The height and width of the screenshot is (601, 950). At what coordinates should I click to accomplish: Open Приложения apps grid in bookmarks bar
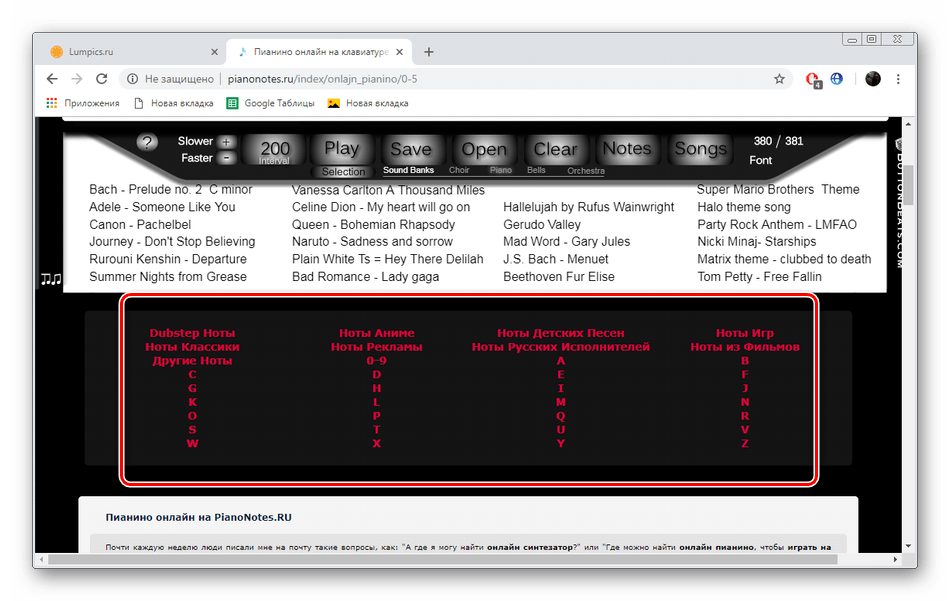click(x=83, y=103)
